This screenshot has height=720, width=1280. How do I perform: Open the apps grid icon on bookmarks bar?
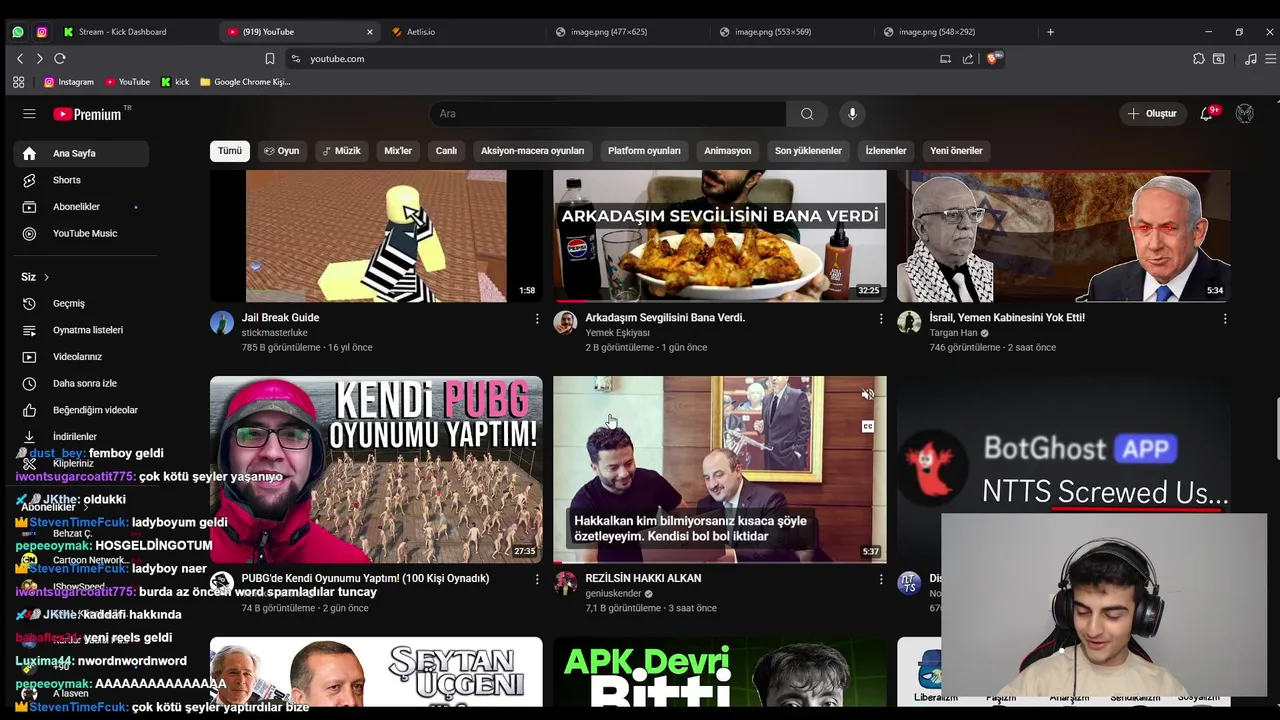18,82
